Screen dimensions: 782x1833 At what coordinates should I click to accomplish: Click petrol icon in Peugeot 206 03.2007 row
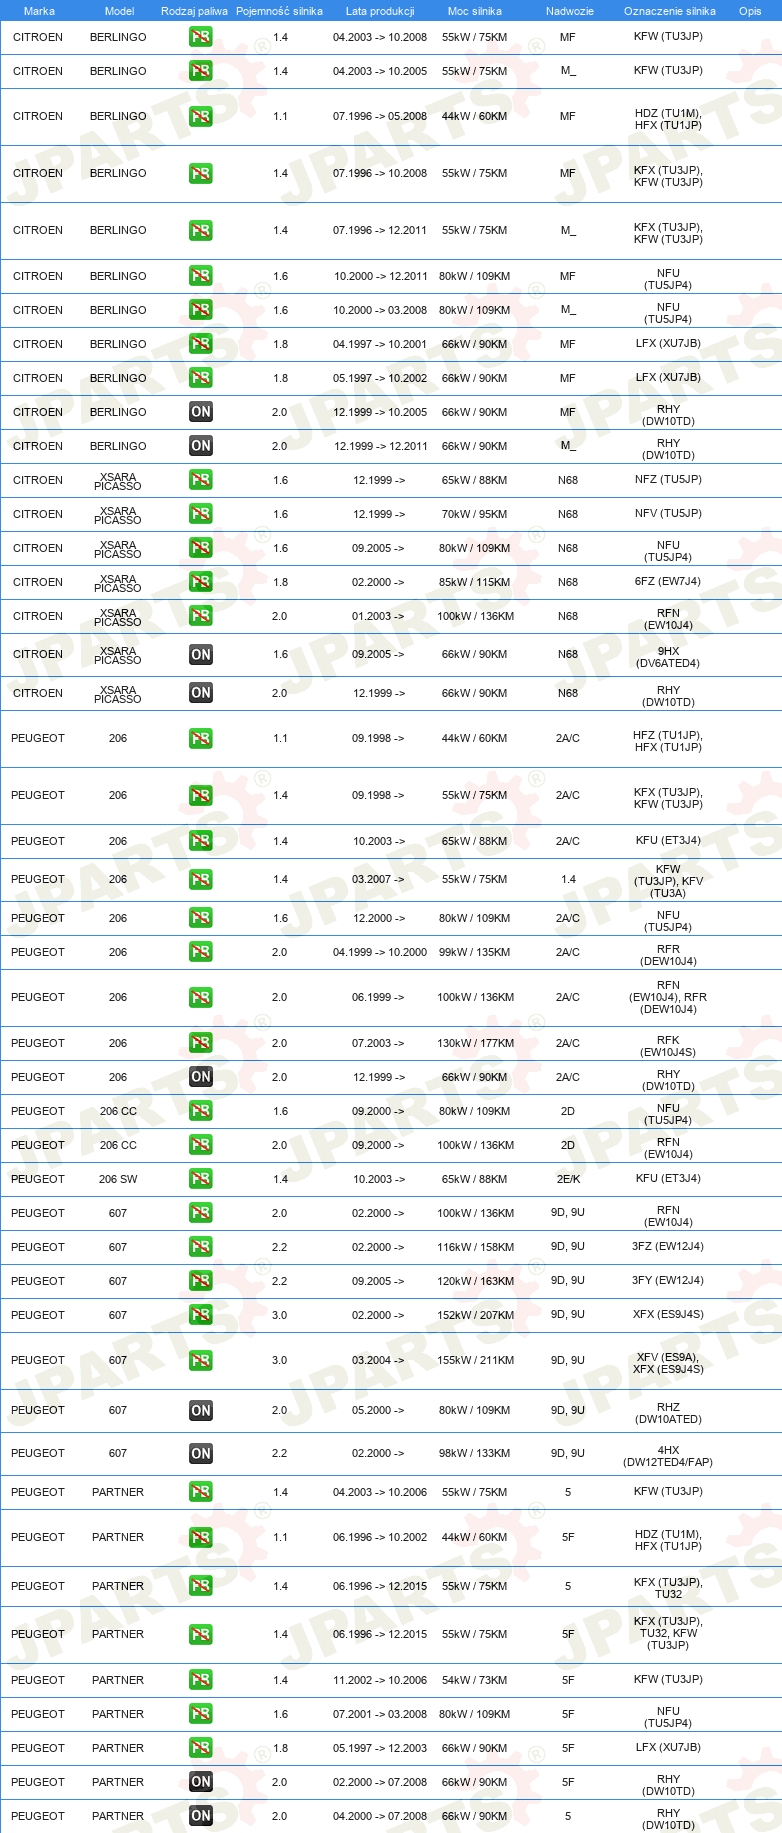[x=201, y=880]
